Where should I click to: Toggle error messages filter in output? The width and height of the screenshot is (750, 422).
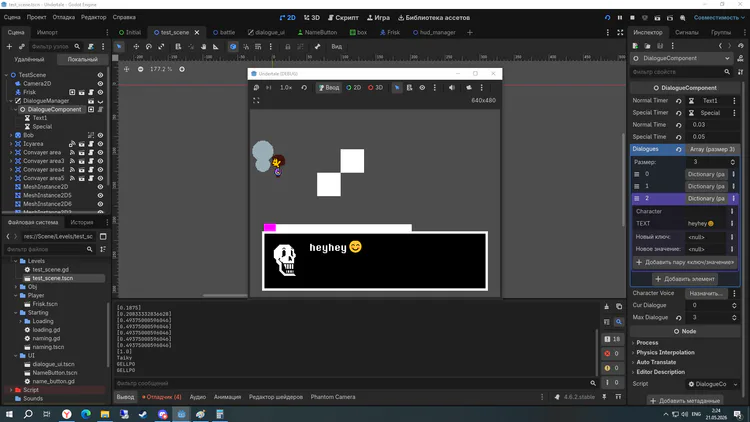[612, 354]
